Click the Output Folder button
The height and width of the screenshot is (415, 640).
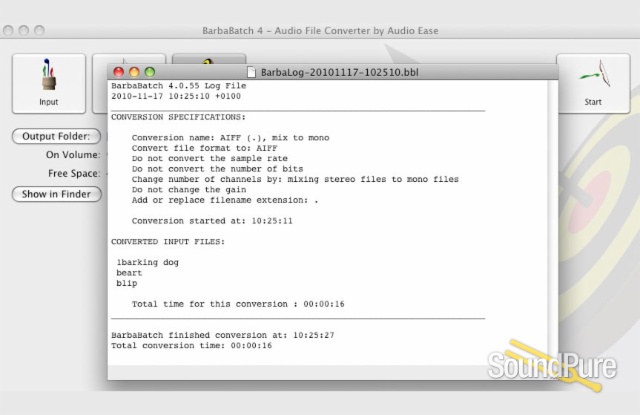pyautogui.click(x=56, y=136)
